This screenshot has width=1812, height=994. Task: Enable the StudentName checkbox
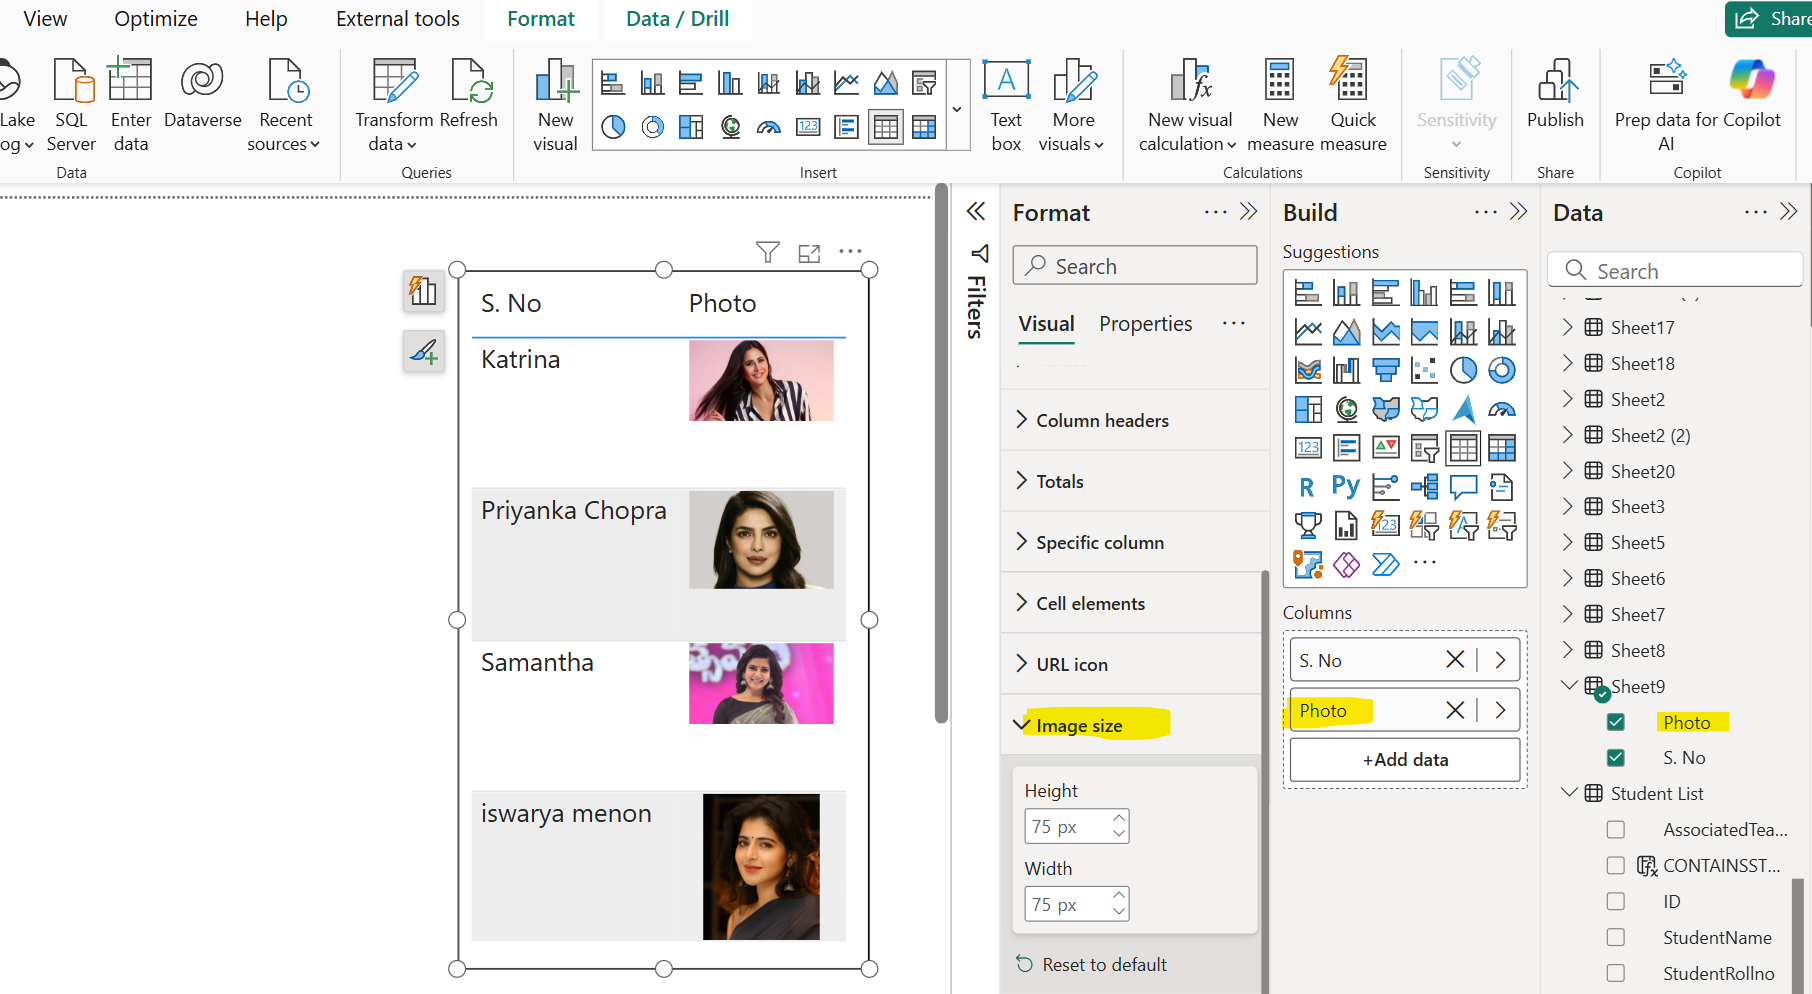(1615, 937)
